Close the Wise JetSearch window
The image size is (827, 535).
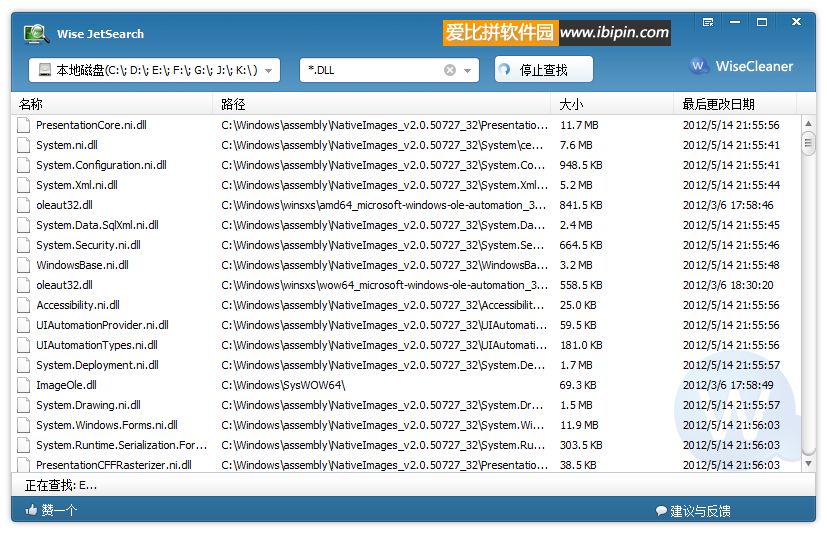point(796,22)
